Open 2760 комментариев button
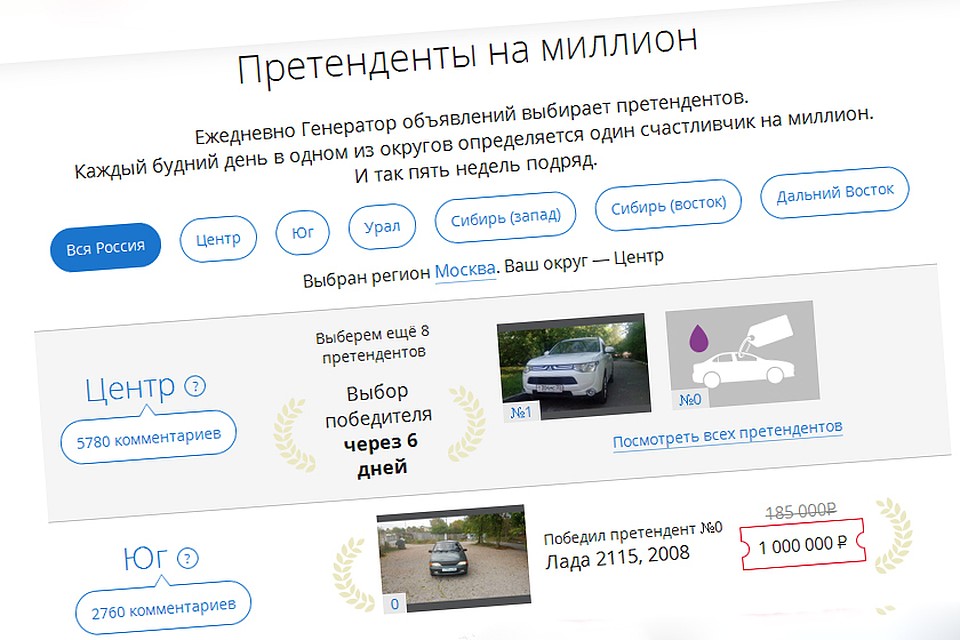 (163, 609)
